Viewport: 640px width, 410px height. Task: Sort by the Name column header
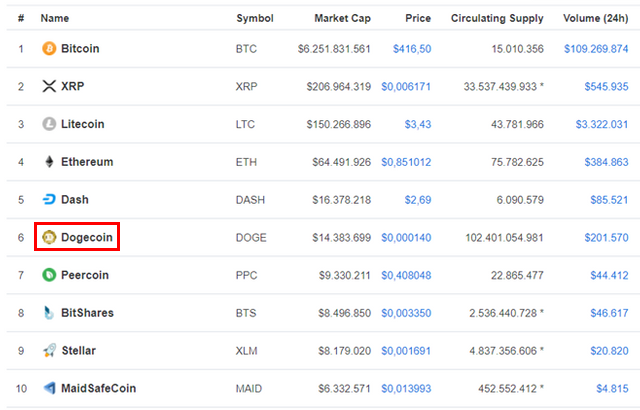point(55,18)
